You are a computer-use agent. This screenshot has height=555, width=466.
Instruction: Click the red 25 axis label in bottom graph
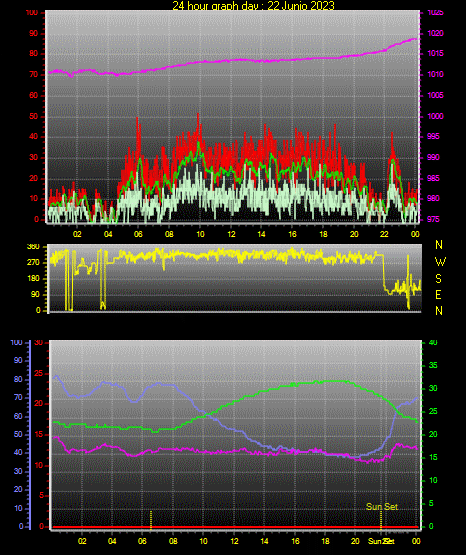click(38, 373)
